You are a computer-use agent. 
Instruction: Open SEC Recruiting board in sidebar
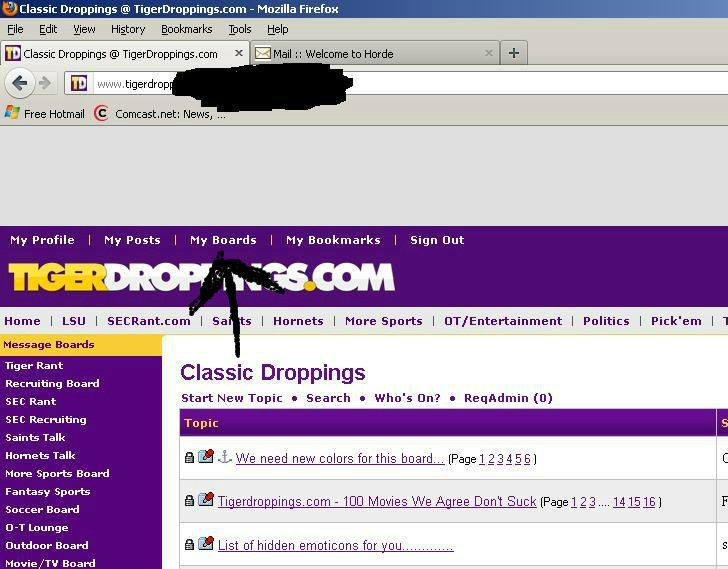click(46, 420)
